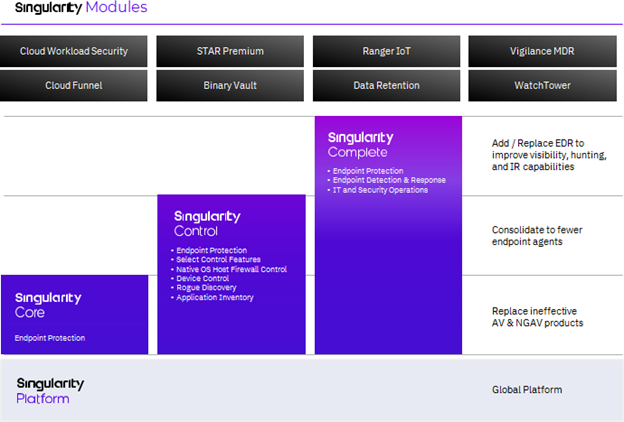Select the STAR Premium module button
624x422 pixels.
(x=230, y=51)
